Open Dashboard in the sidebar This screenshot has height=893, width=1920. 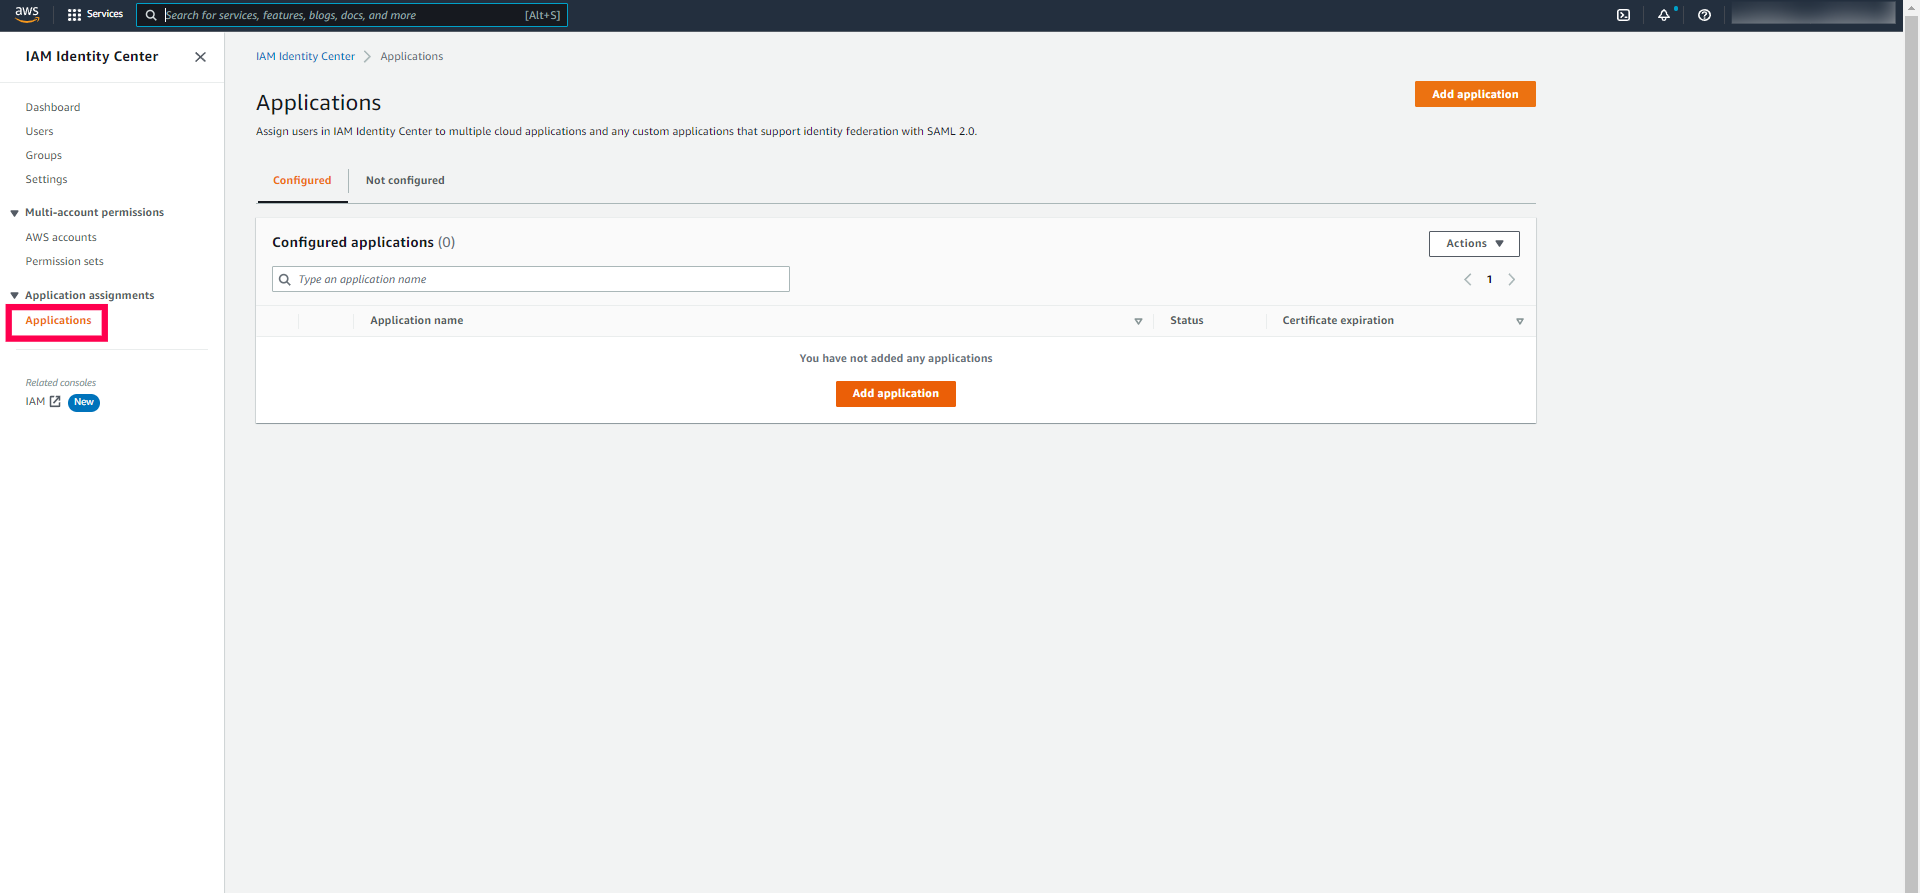coord(53,108)
